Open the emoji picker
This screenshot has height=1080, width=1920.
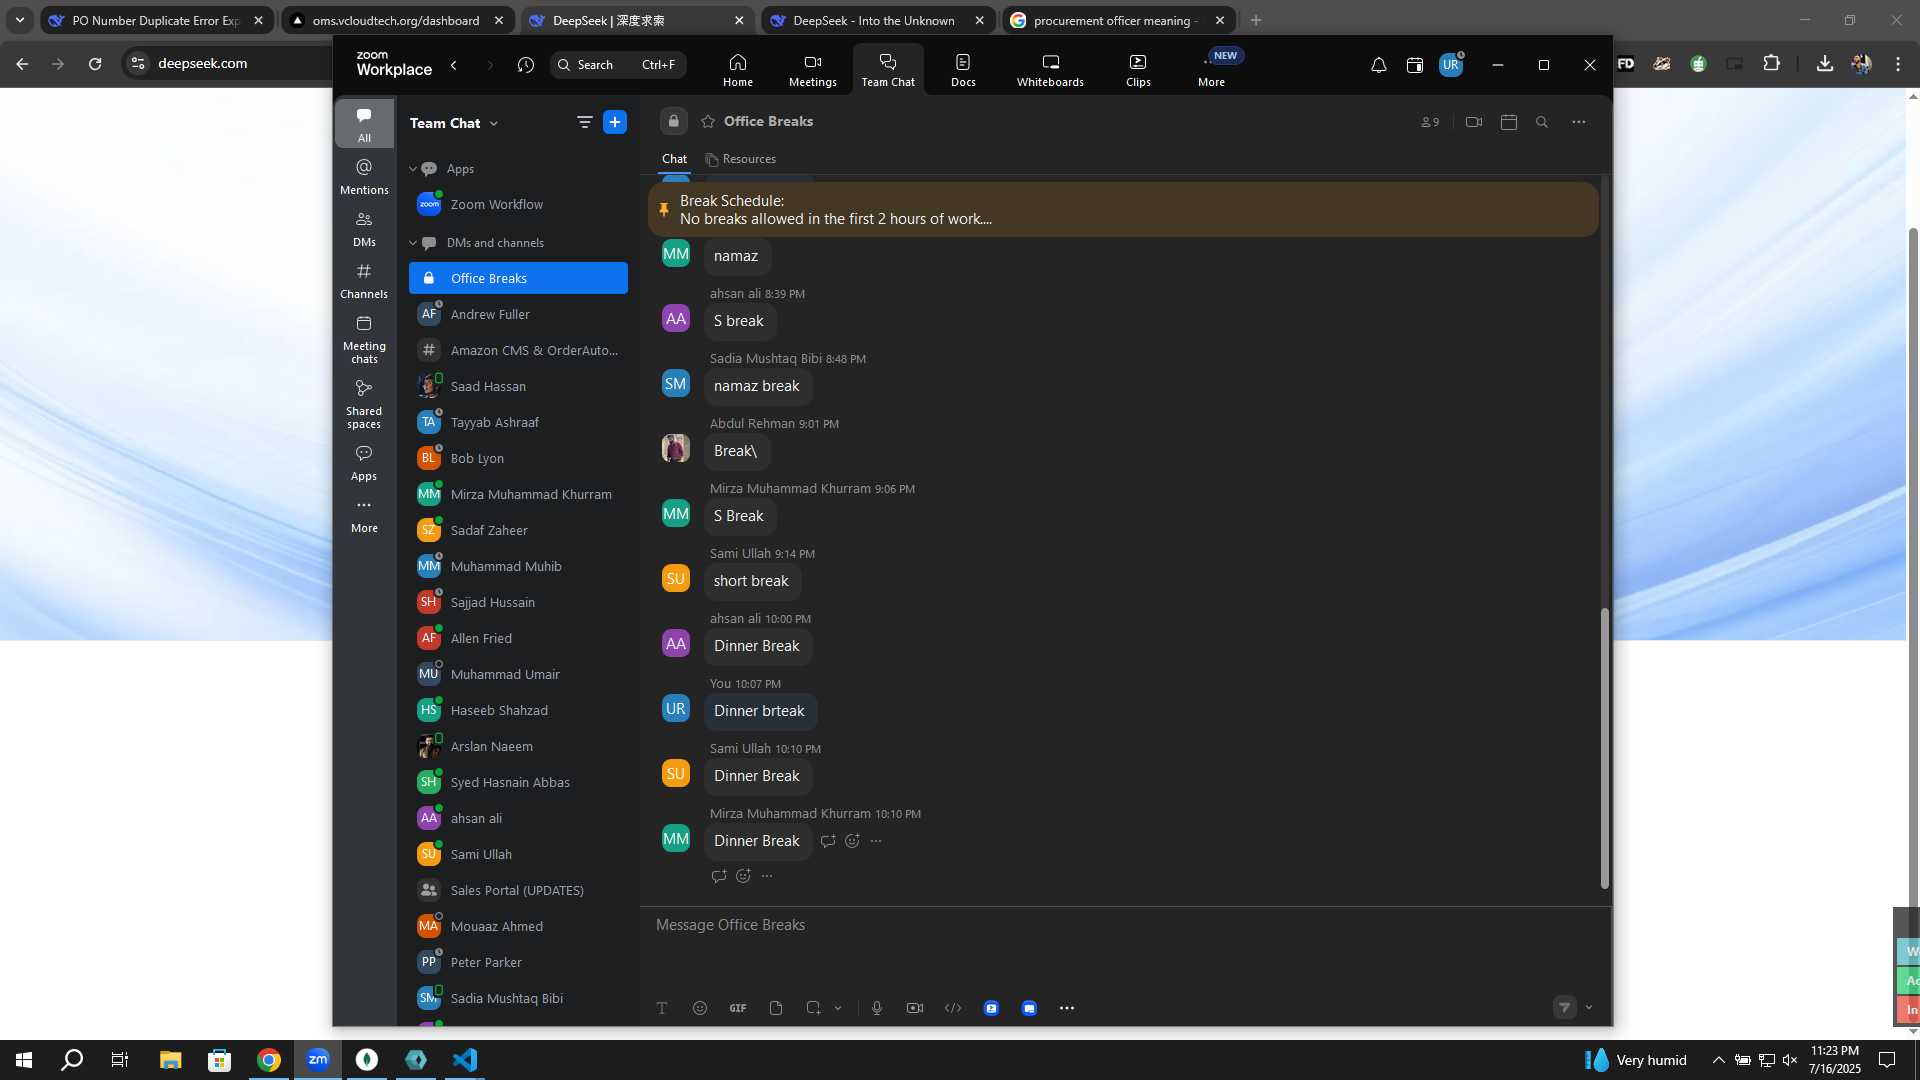pos(700,1008)
